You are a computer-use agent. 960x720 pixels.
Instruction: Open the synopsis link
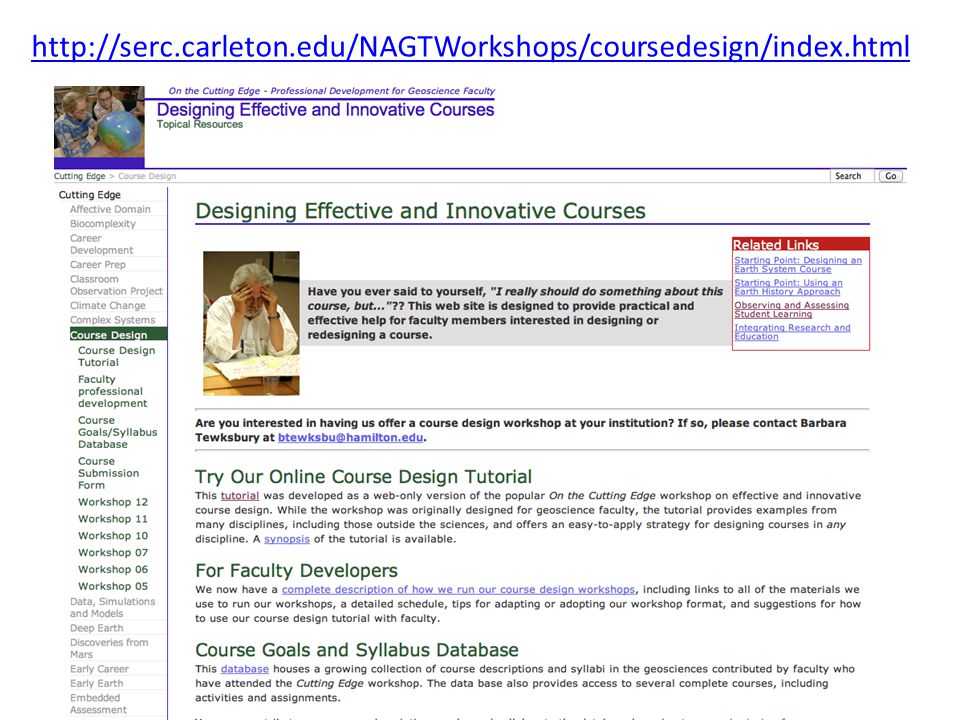(287, 539)
